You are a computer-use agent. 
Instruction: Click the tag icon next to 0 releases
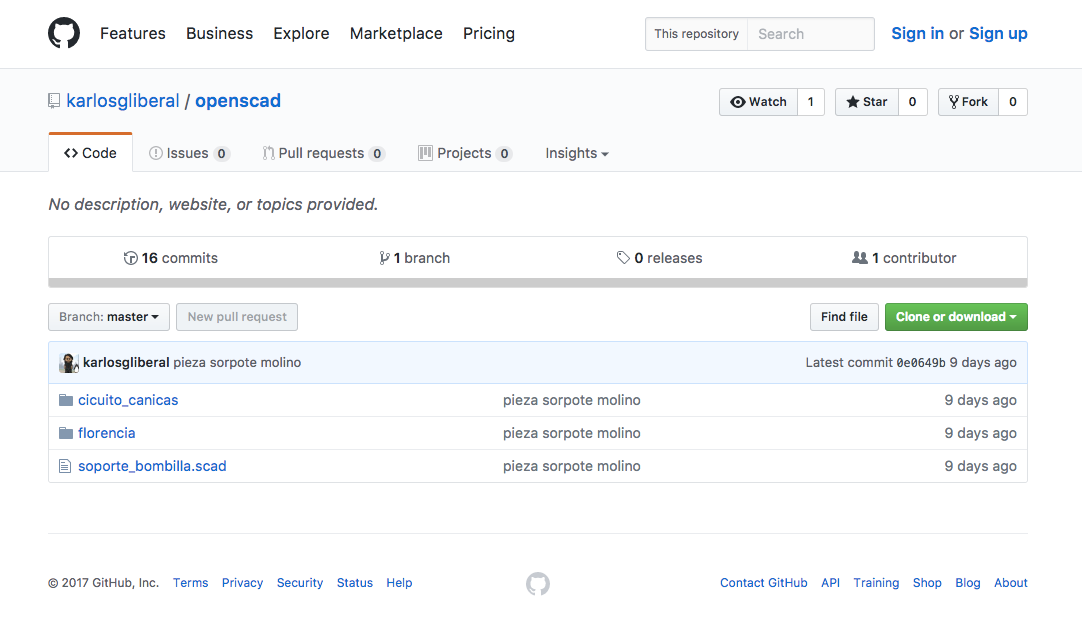click(x=623, y=258)
